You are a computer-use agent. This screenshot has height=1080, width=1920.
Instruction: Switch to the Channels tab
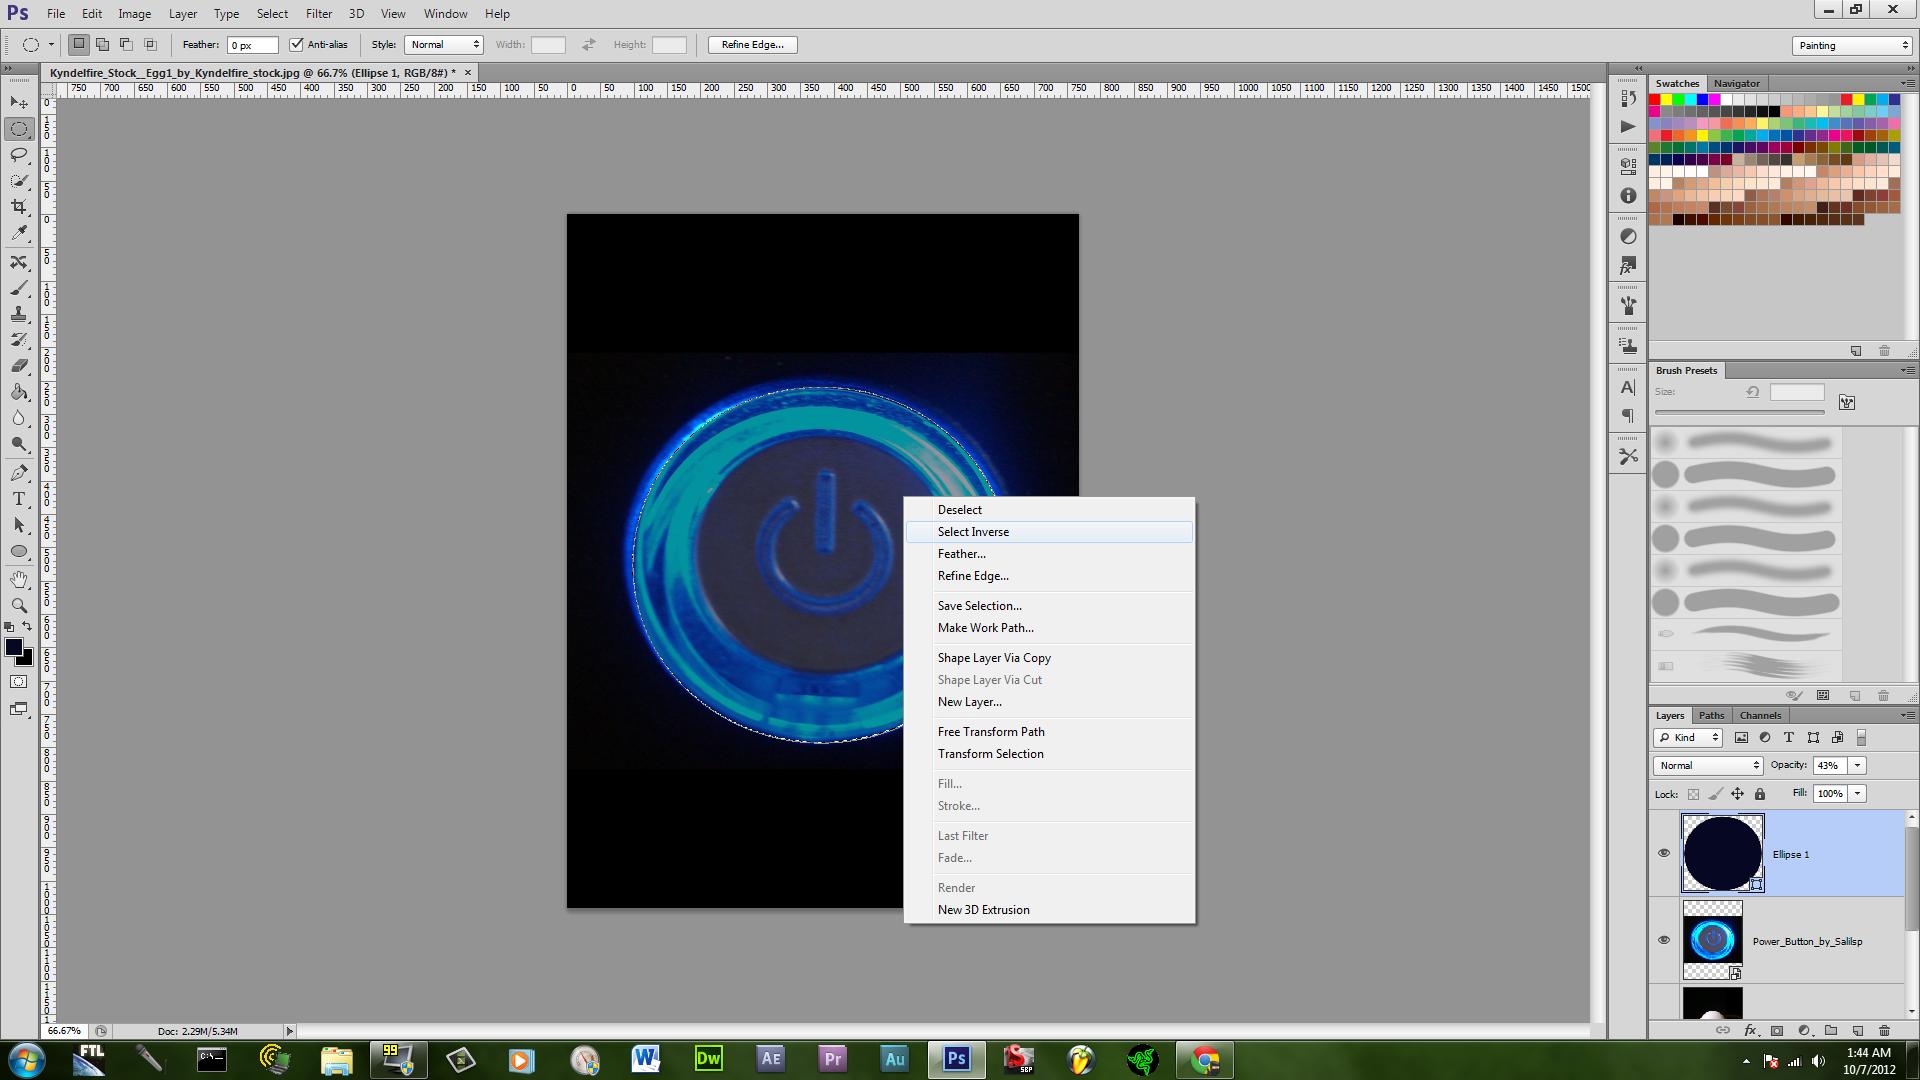pos(1760,715)
